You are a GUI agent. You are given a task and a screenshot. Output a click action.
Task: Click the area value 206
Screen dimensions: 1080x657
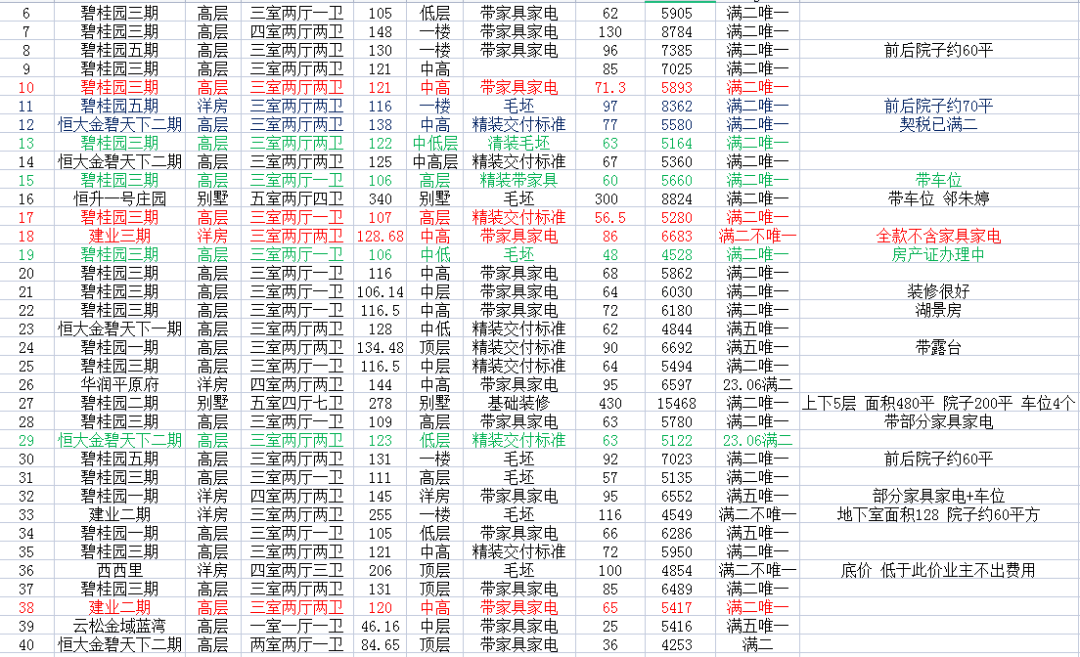[x=380, y=571]
